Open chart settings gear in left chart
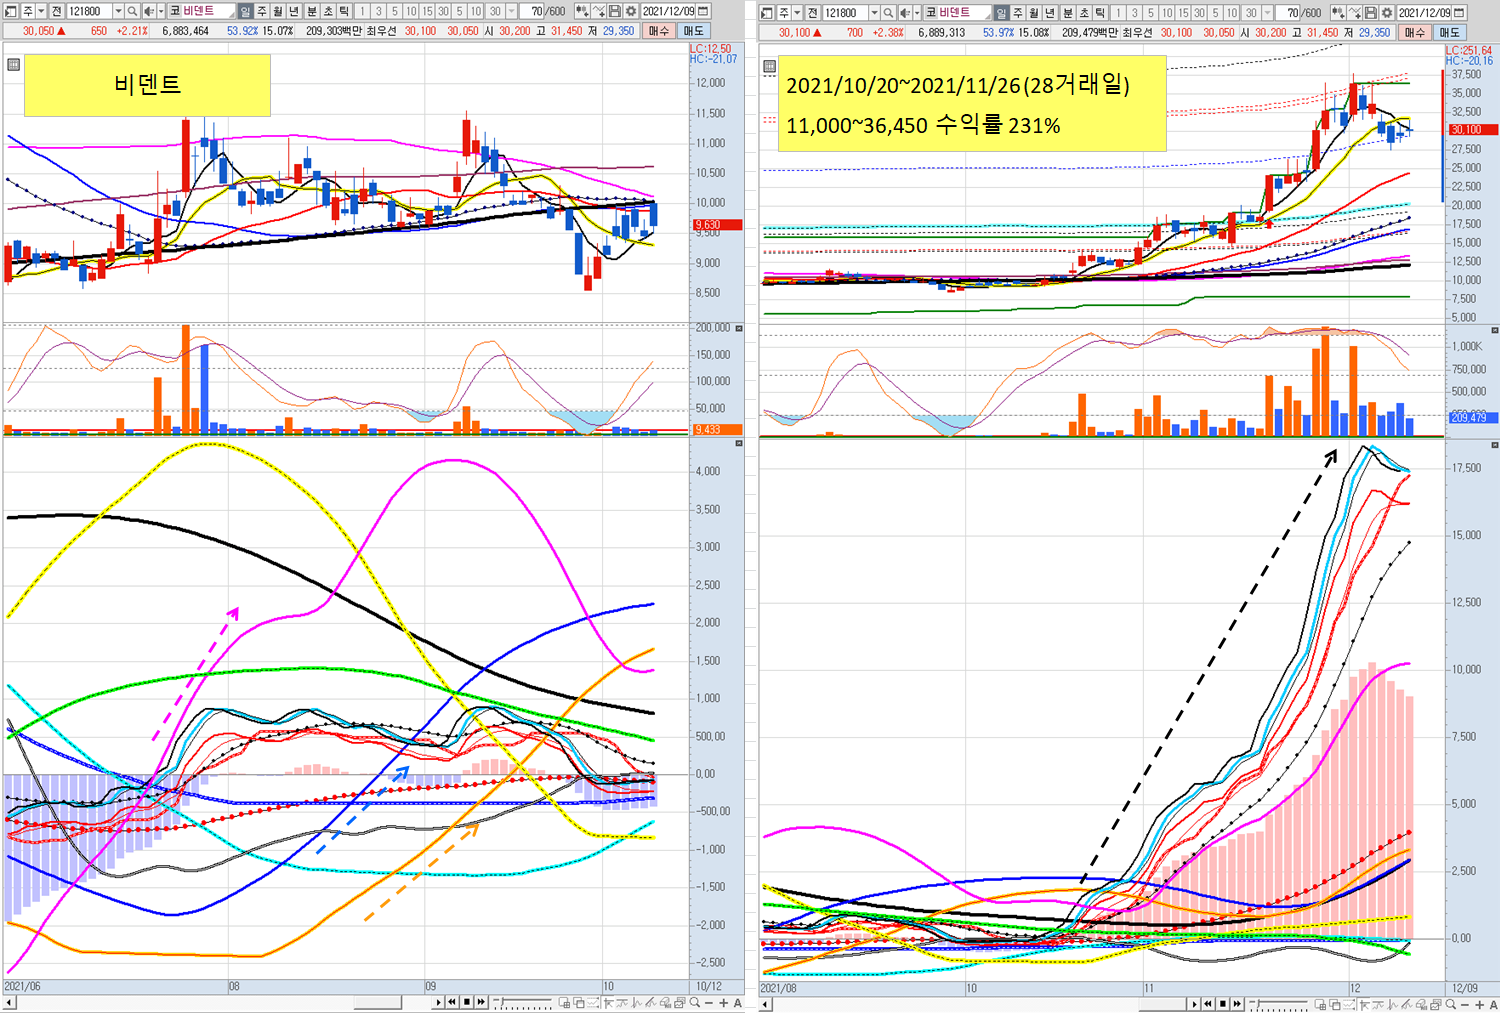Screen dimensions: 1500x1013 (631, 11)
